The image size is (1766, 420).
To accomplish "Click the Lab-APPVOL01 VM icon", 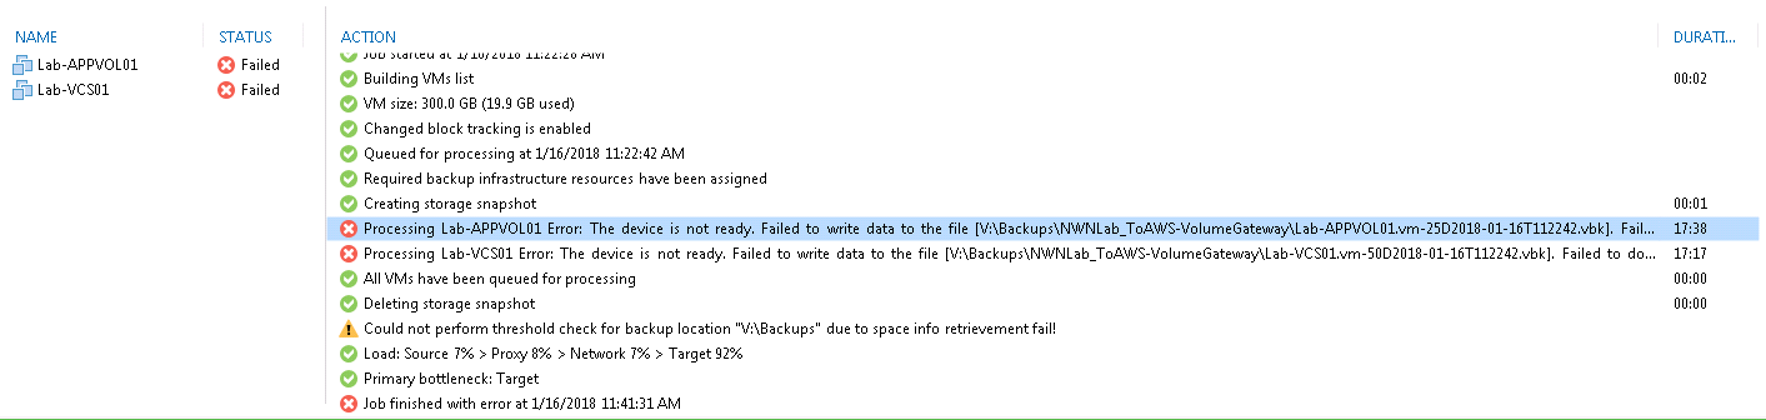I will (22, 65).
